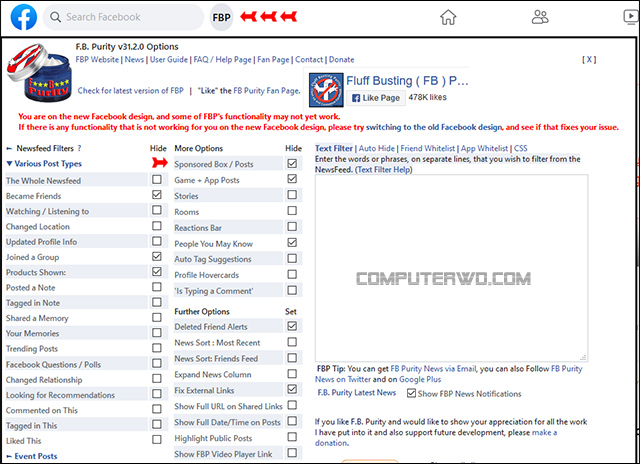Viewport: 640px width, 464px height.
Task: Open the Donate link
Action: tap(342, 60)
